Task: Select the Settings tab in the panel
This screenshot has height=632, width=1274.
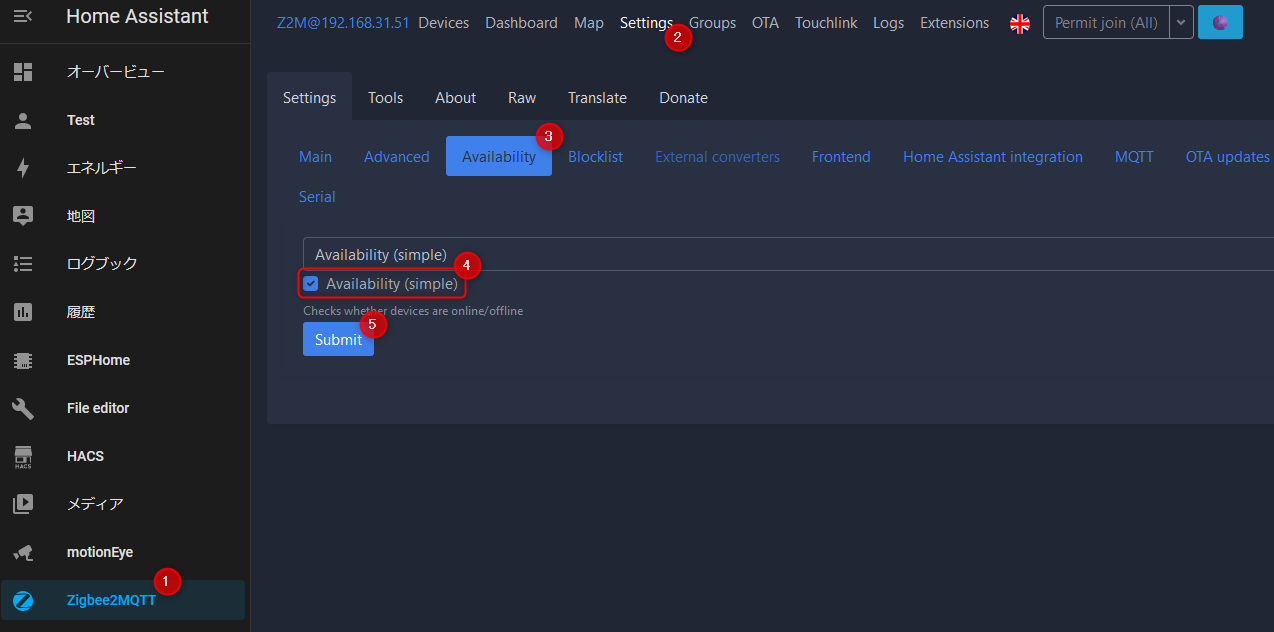Action: (309, 97)
